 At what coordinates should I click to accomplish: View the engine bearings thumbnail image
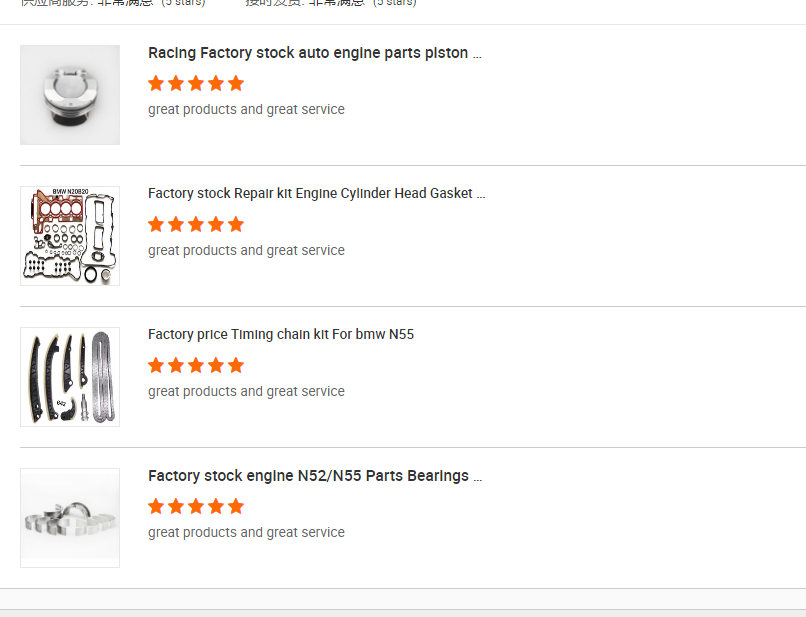click(x=70, y=518)
